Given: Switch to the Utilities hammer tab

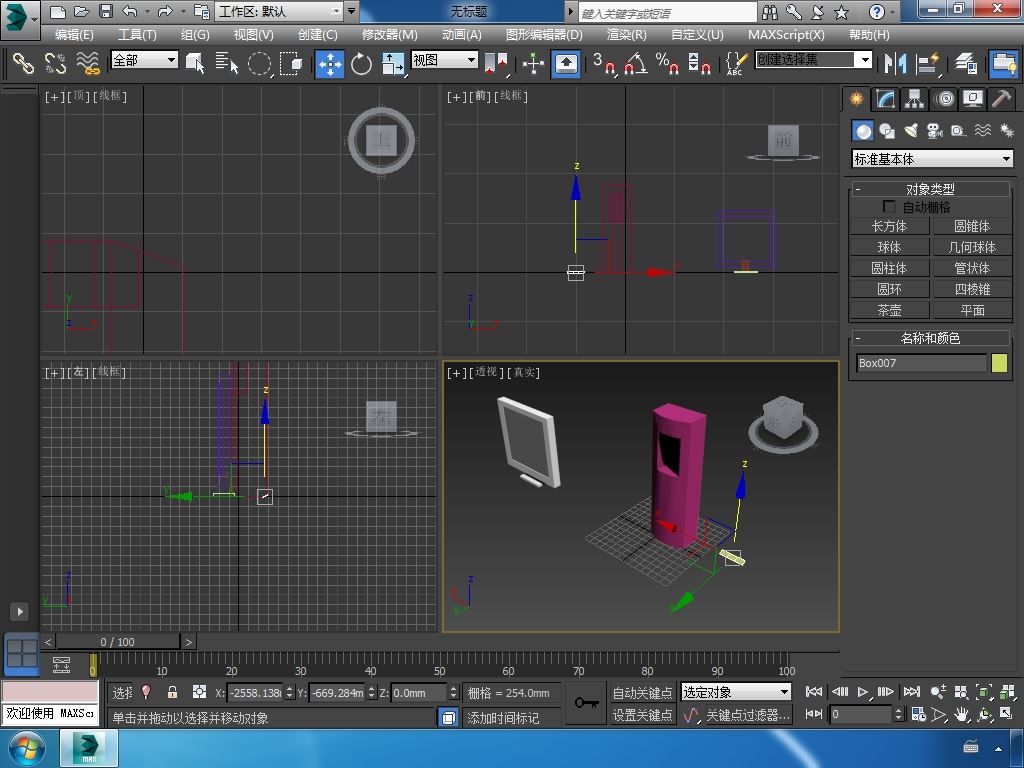Looking at the screenshot, I should point(1002,99).
